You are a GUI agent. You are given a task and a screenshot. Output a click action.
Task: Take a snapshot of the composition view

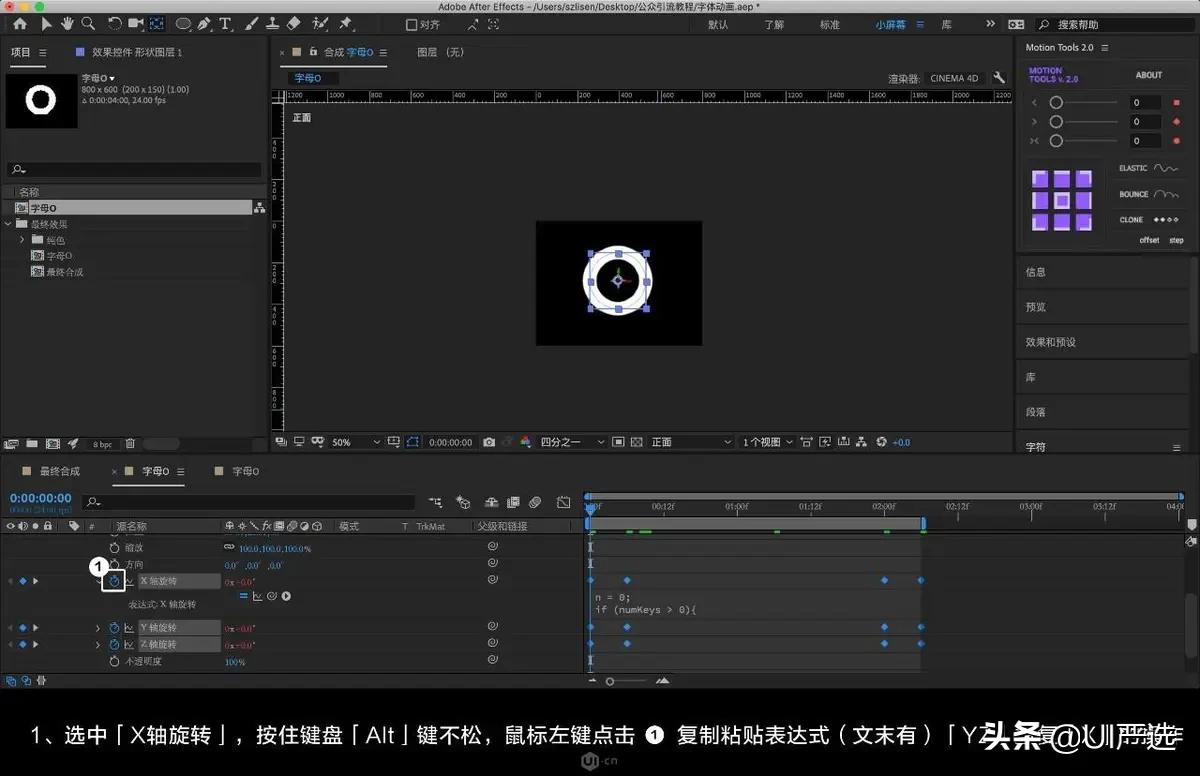point(489,441)
